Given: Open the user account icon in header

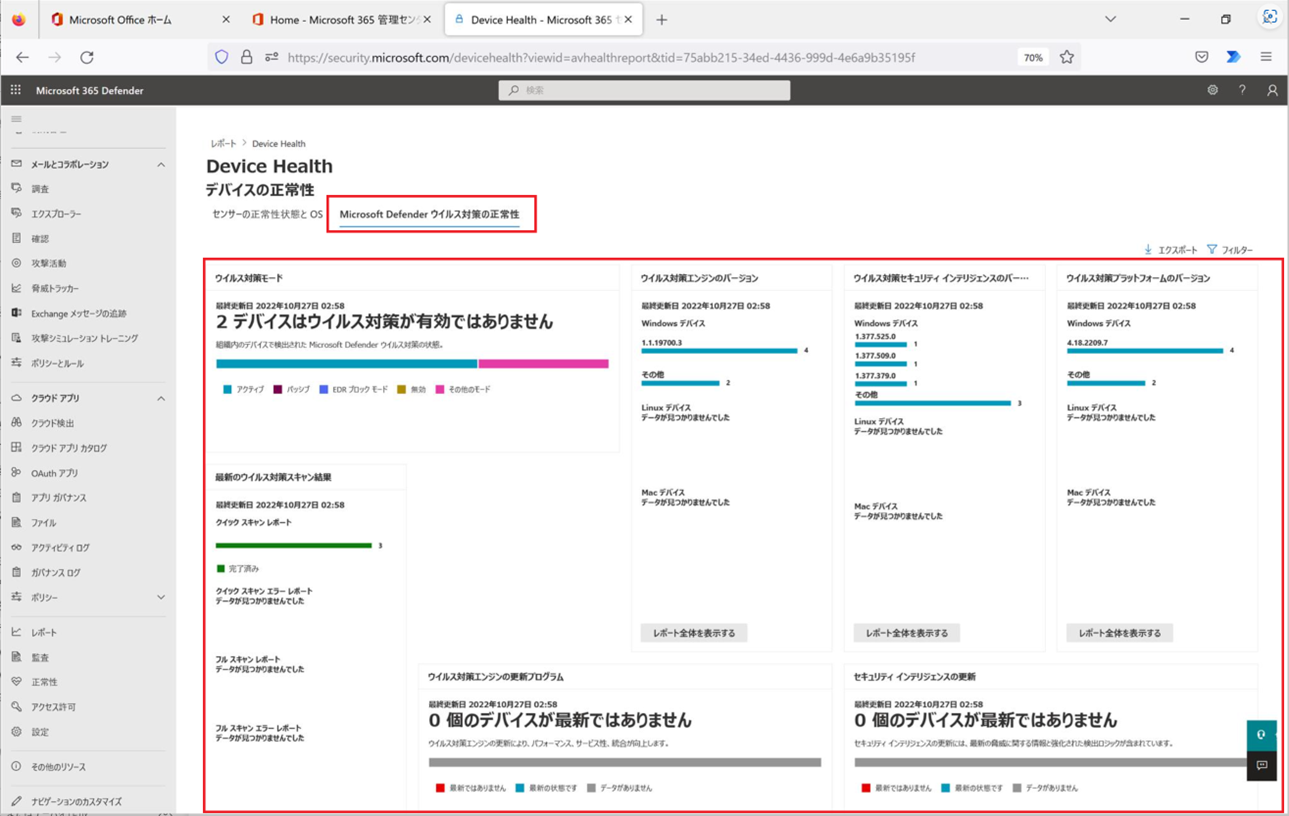Looking at the screenshot, I should [1272, 90].
